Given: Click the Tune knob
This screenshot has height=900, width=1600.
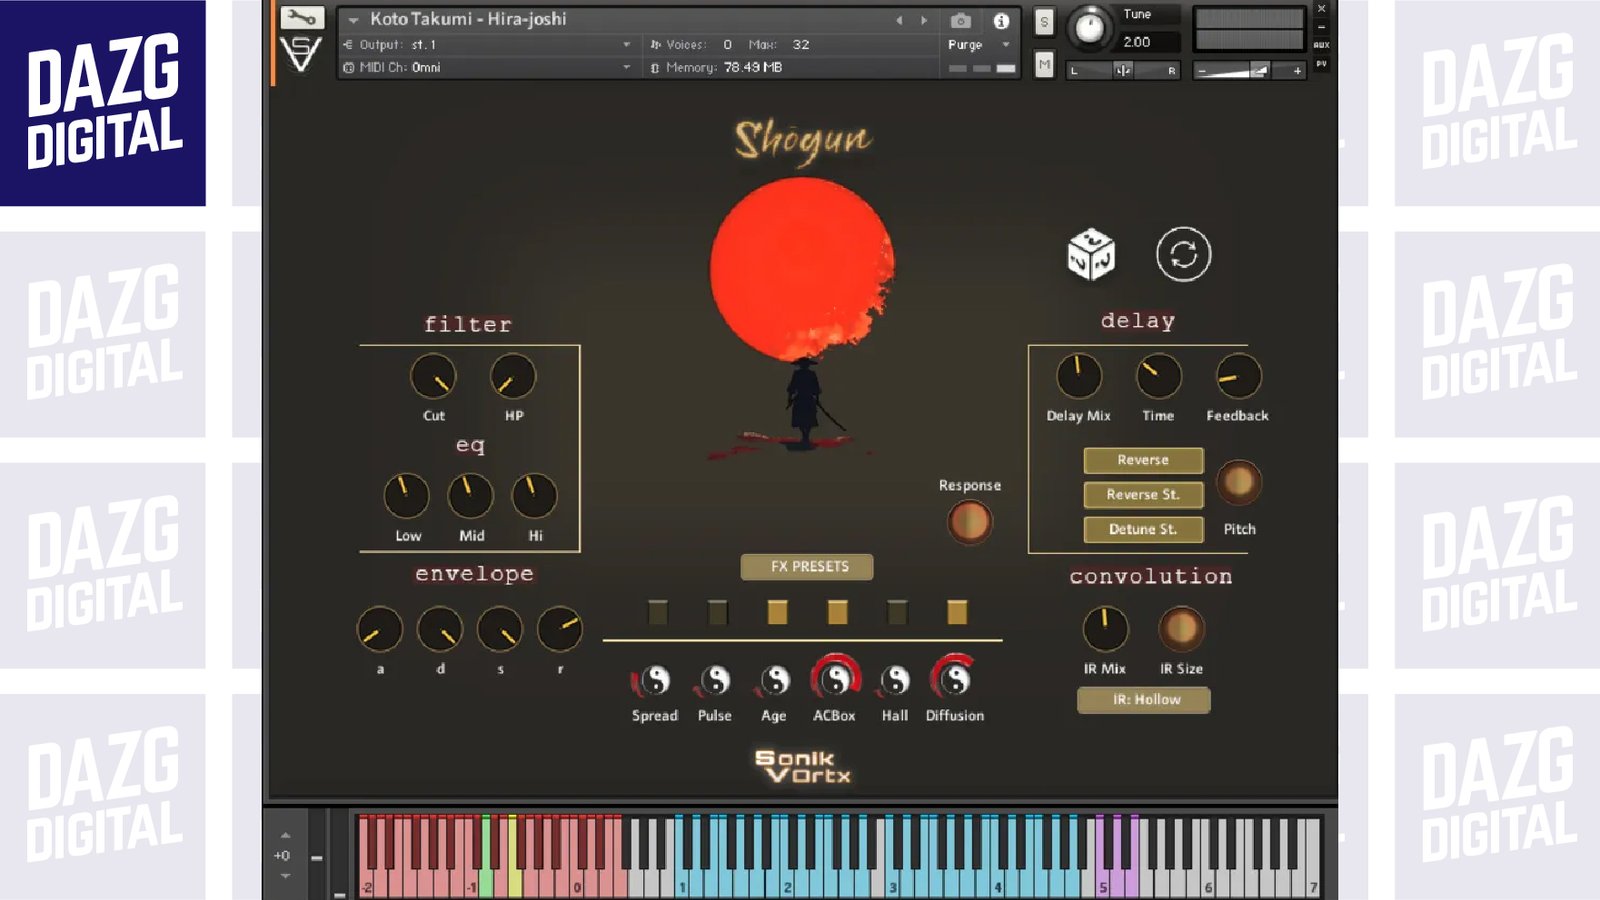Looking at the screenshot, I should point(1089,29).
